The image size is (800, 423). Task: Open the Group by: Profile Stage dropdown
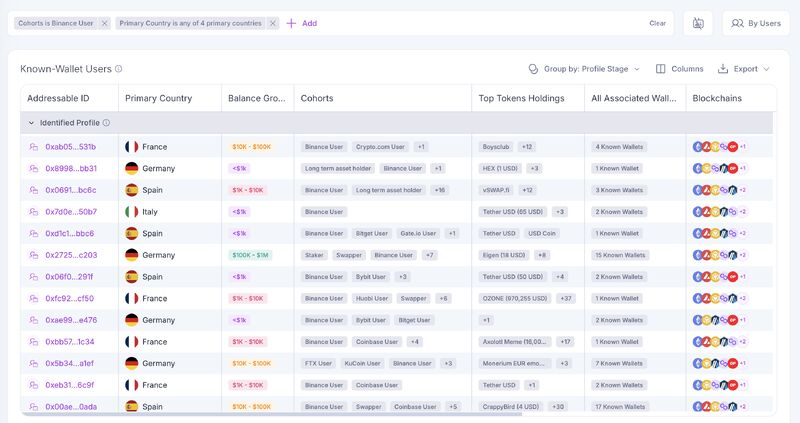coord(584,69)
